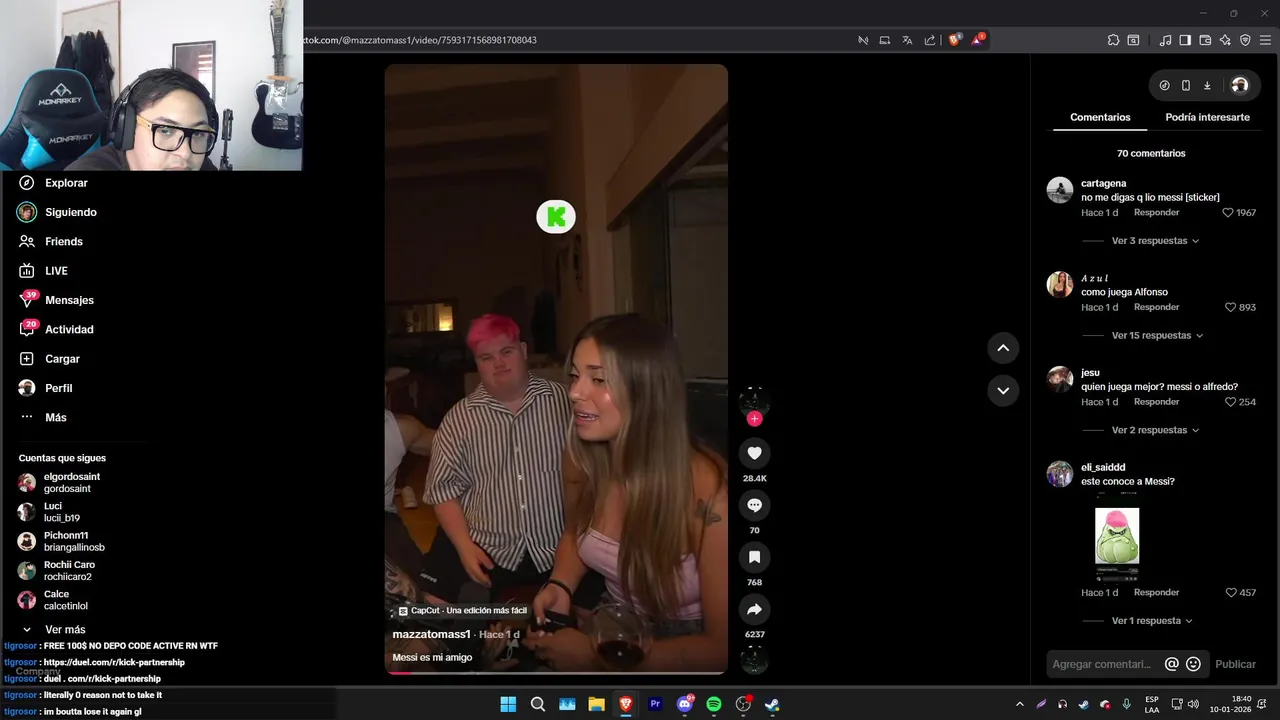Expand Ver 15 respuestas
Viewport: 1280px width, 720px height.
pyautogui.click(x=1158, y=336)
